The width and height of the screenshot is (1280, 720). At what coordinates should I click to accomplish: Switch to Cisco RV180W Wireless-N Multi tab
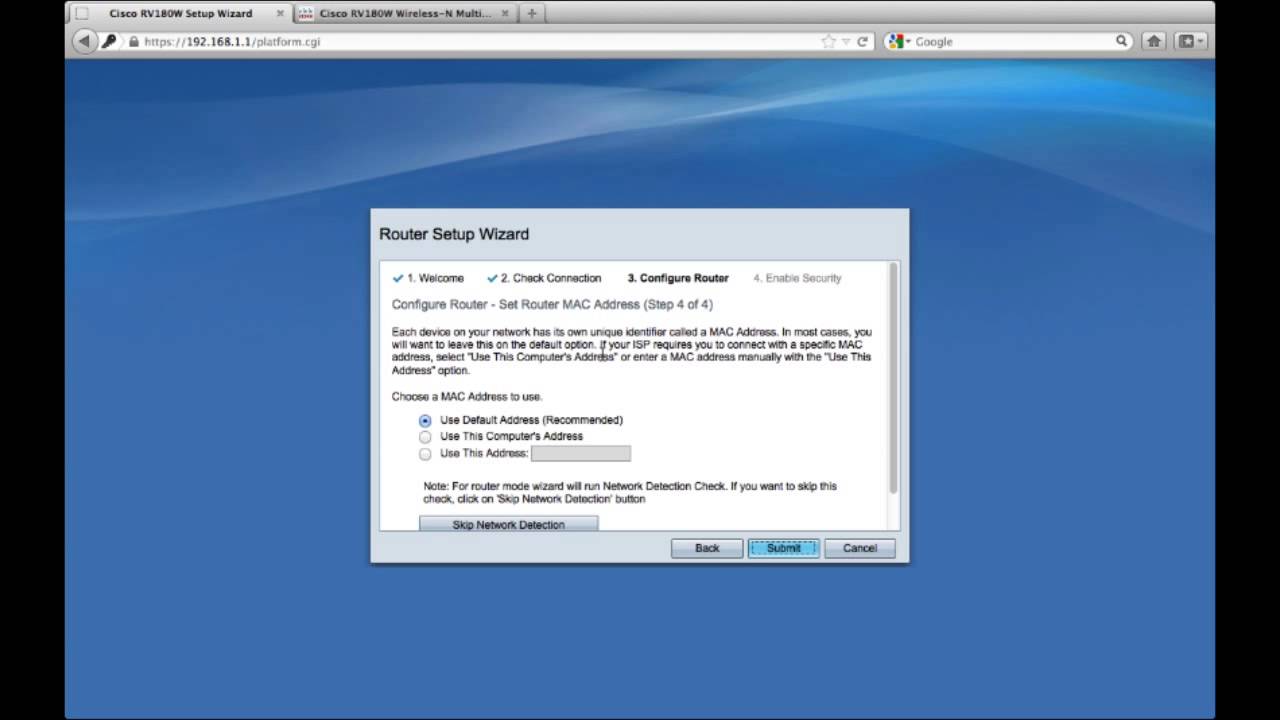405,14
